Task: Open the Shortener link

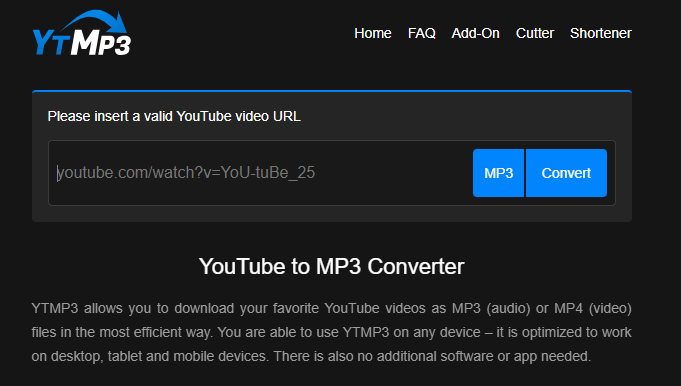Action: coord(601,33)
